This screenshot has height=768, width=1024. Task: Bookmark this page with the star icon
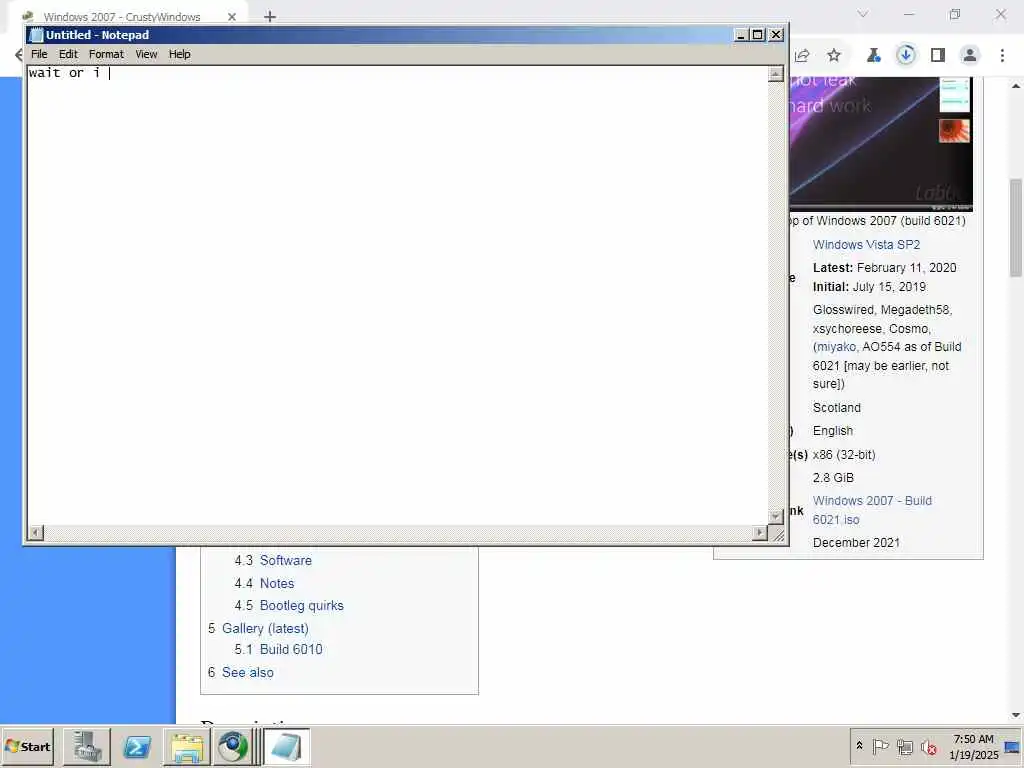(834, 56)
